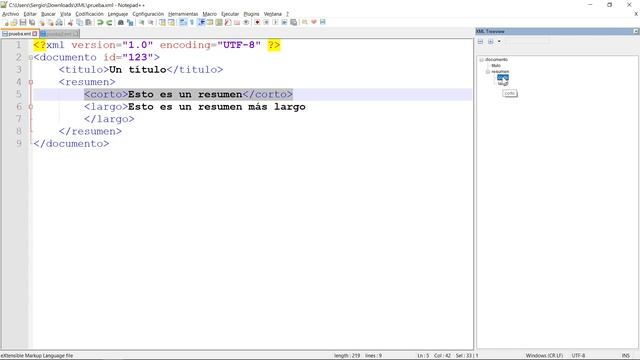The image size is (640, 360).
Task: Save the file using the Save icon
Action: [23, 22]
